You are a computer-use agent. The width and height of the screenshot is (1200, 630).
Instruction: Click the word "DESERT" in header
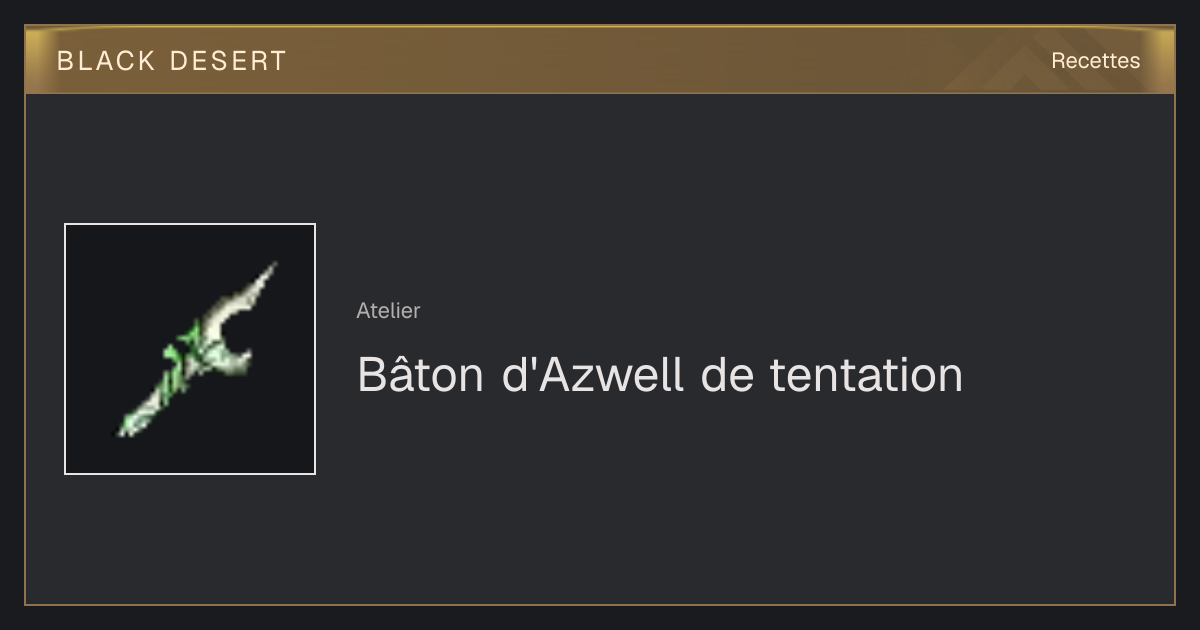pos(228,61)
